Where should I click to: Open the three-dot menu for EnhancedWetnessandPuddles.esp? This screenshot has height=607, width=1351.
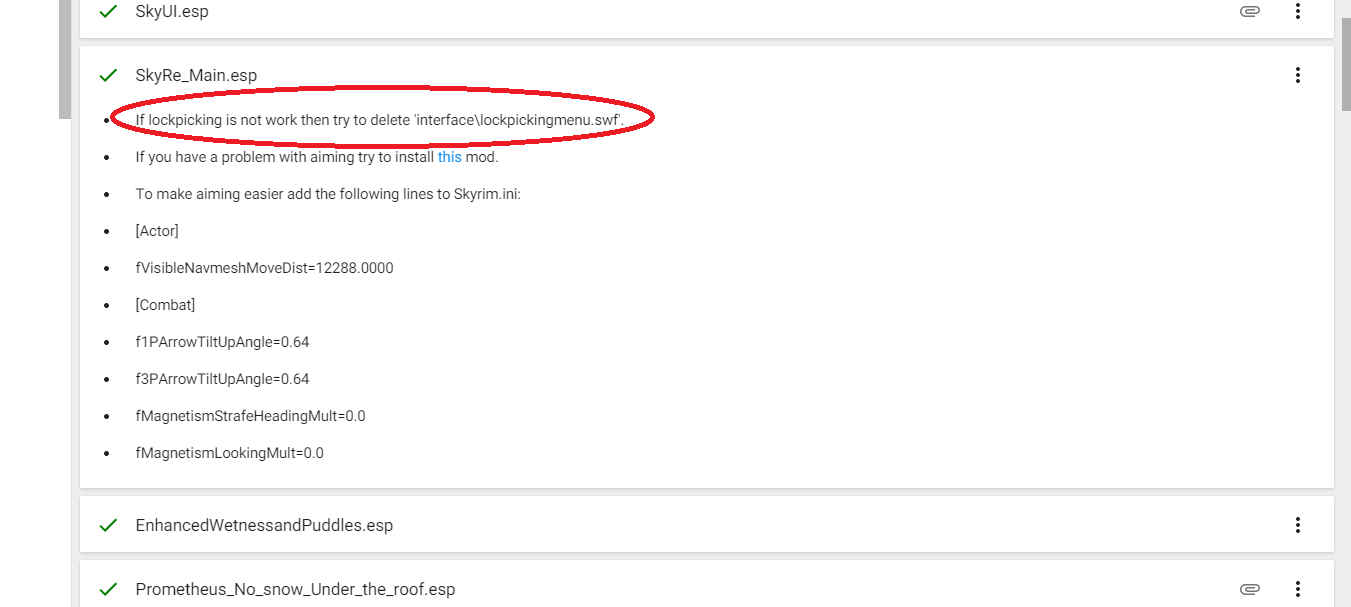tap(1297, 525)
